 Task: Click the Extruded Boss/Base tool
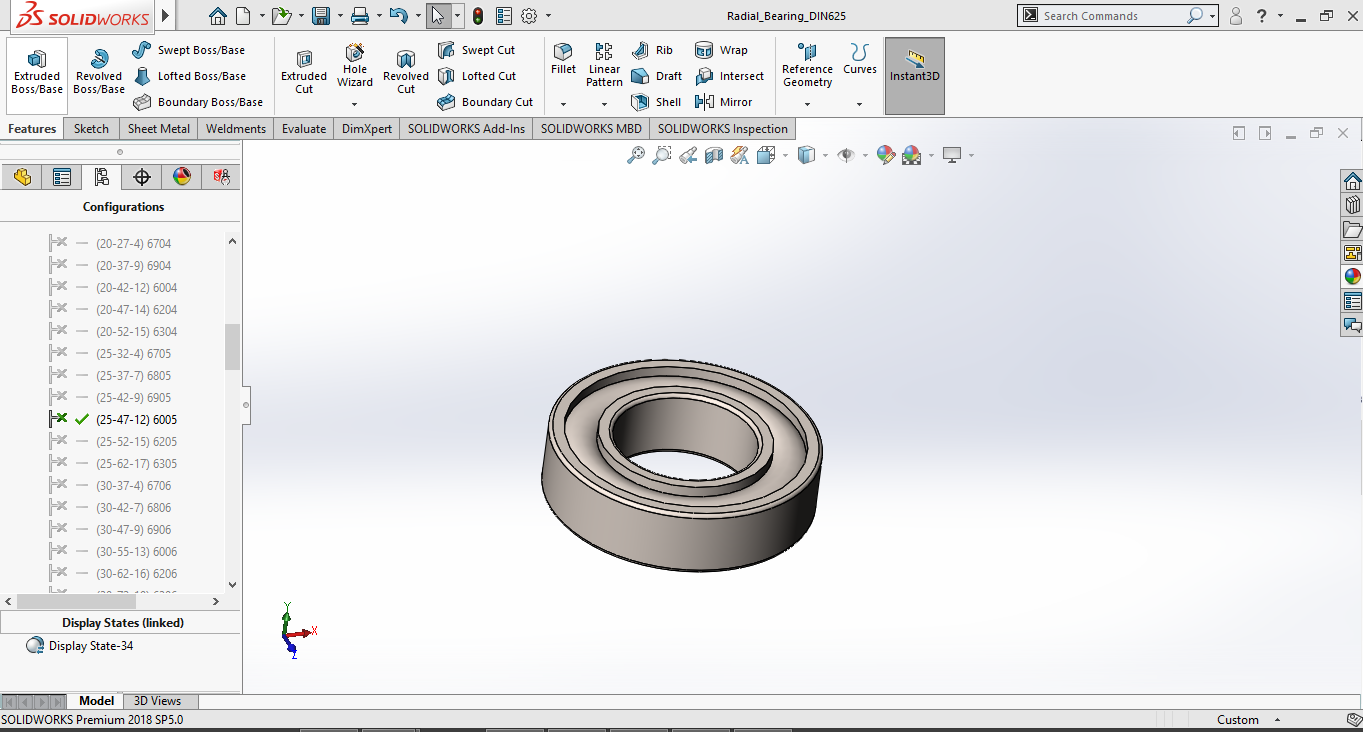[37, 70]
